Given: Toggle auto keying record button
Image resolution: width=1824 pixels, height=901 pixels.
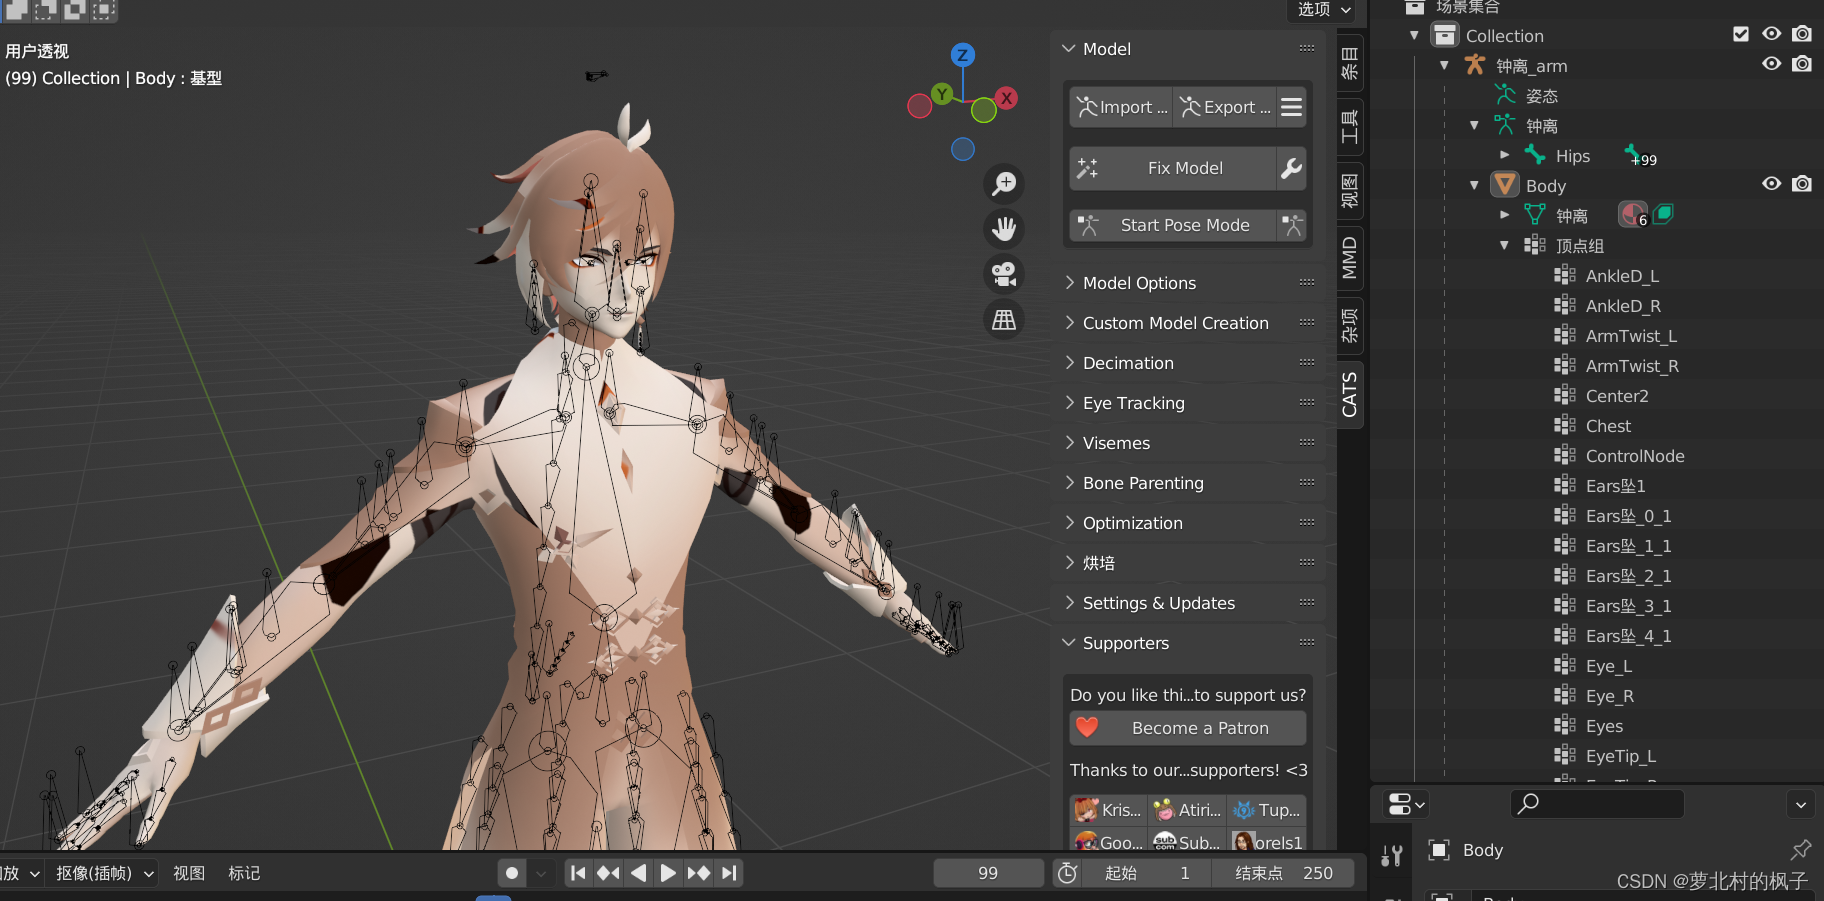Looking at the screenshot, I should (x=512, y=873).
